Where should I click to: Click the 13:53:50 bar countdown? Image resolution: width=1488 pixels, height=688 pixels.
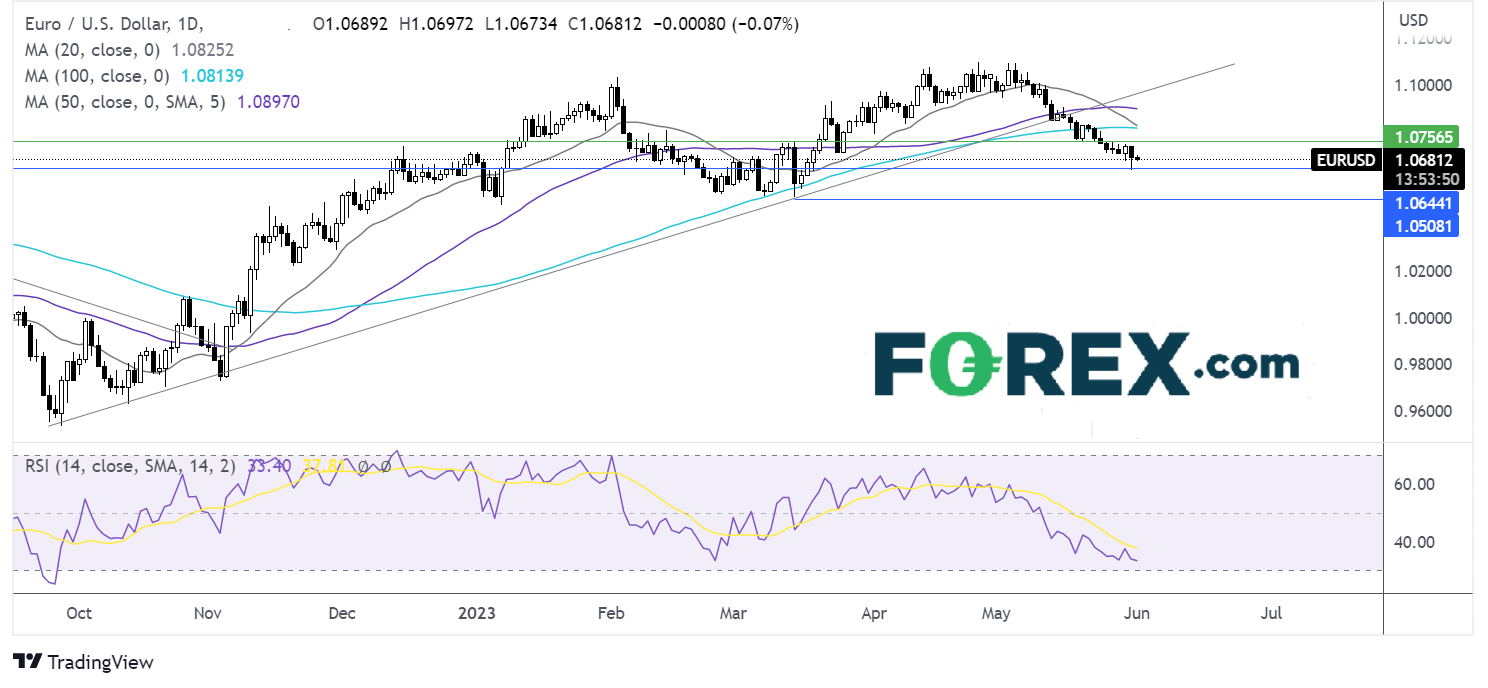(1425, 179)
